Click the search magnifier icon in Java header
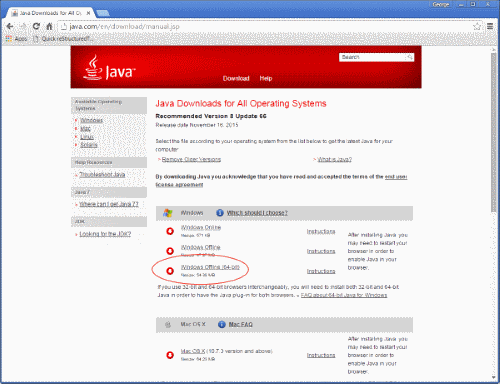The width and height of the screenshot is (500, 384). 410,57
